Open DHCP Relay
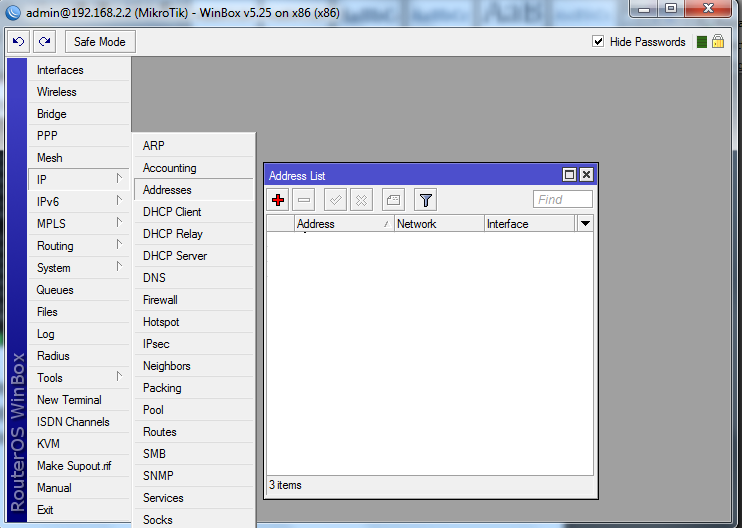The image size is (742, 528). [194, 234]
